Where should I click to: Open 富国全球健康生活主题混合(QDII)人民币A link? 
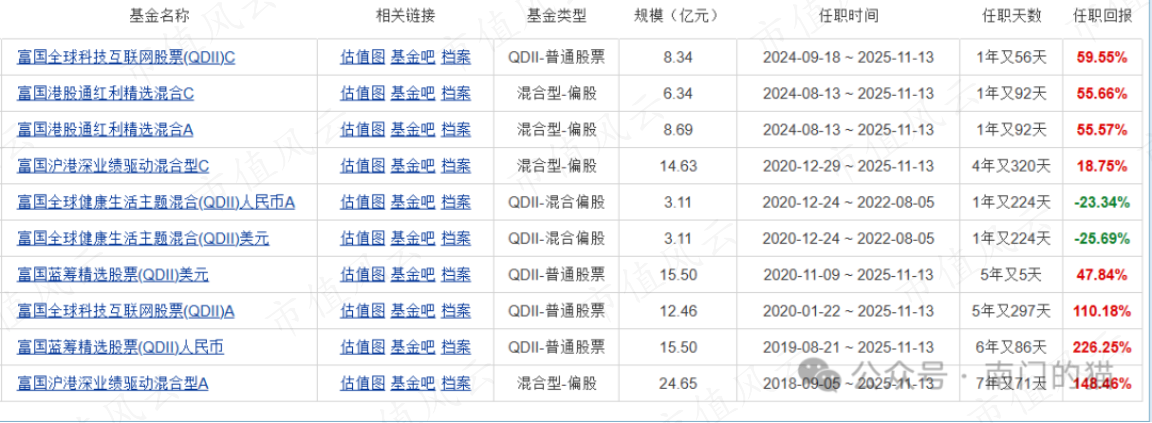pyautogui.click(x=156, y=202)
